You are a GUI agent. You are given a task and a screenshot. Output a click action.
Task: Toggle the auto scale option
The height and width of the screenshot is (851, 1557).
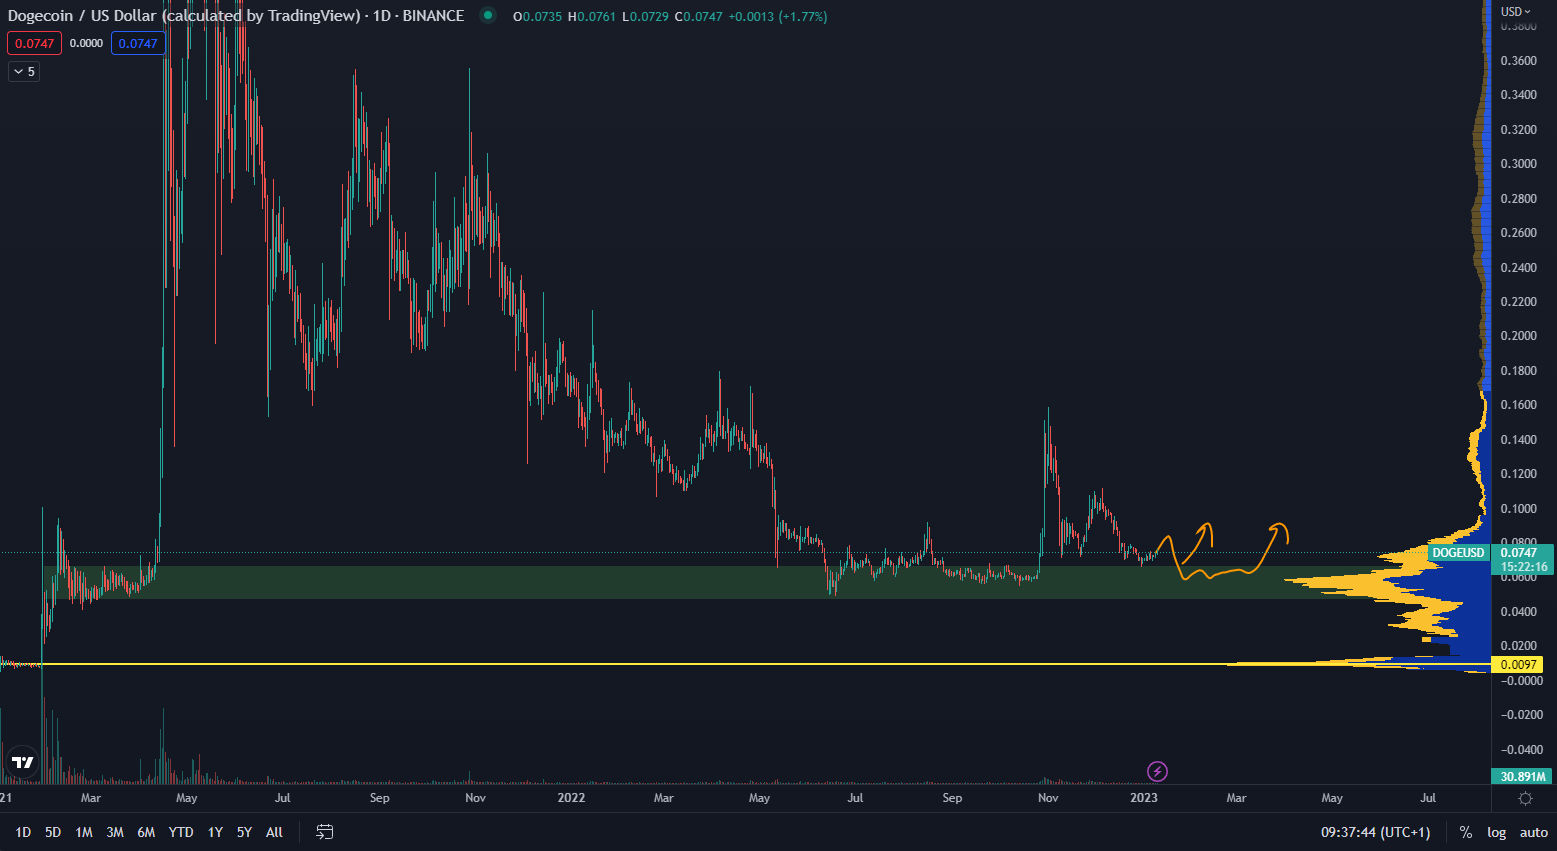(1533, 832)
